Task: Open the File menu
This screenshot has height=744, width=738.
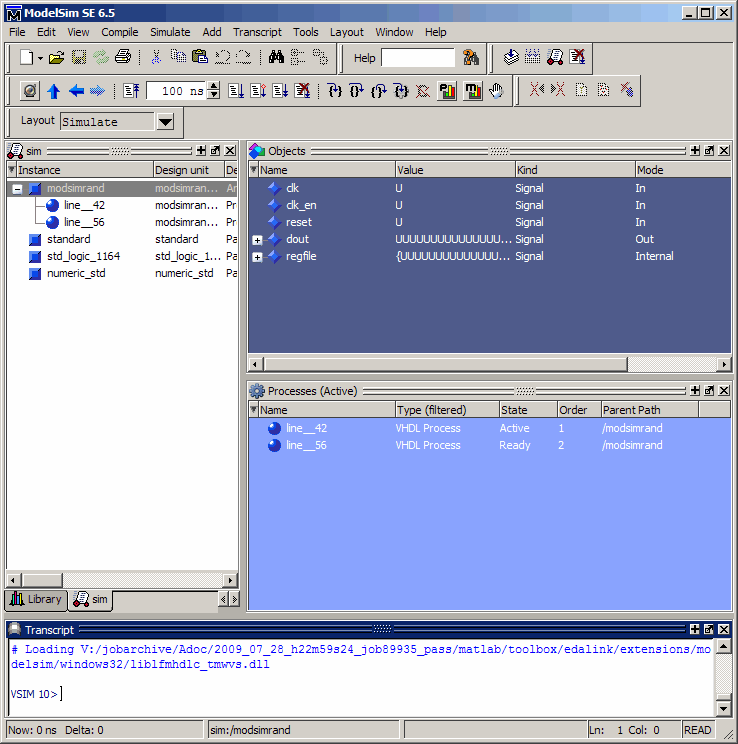Action: 17,32
